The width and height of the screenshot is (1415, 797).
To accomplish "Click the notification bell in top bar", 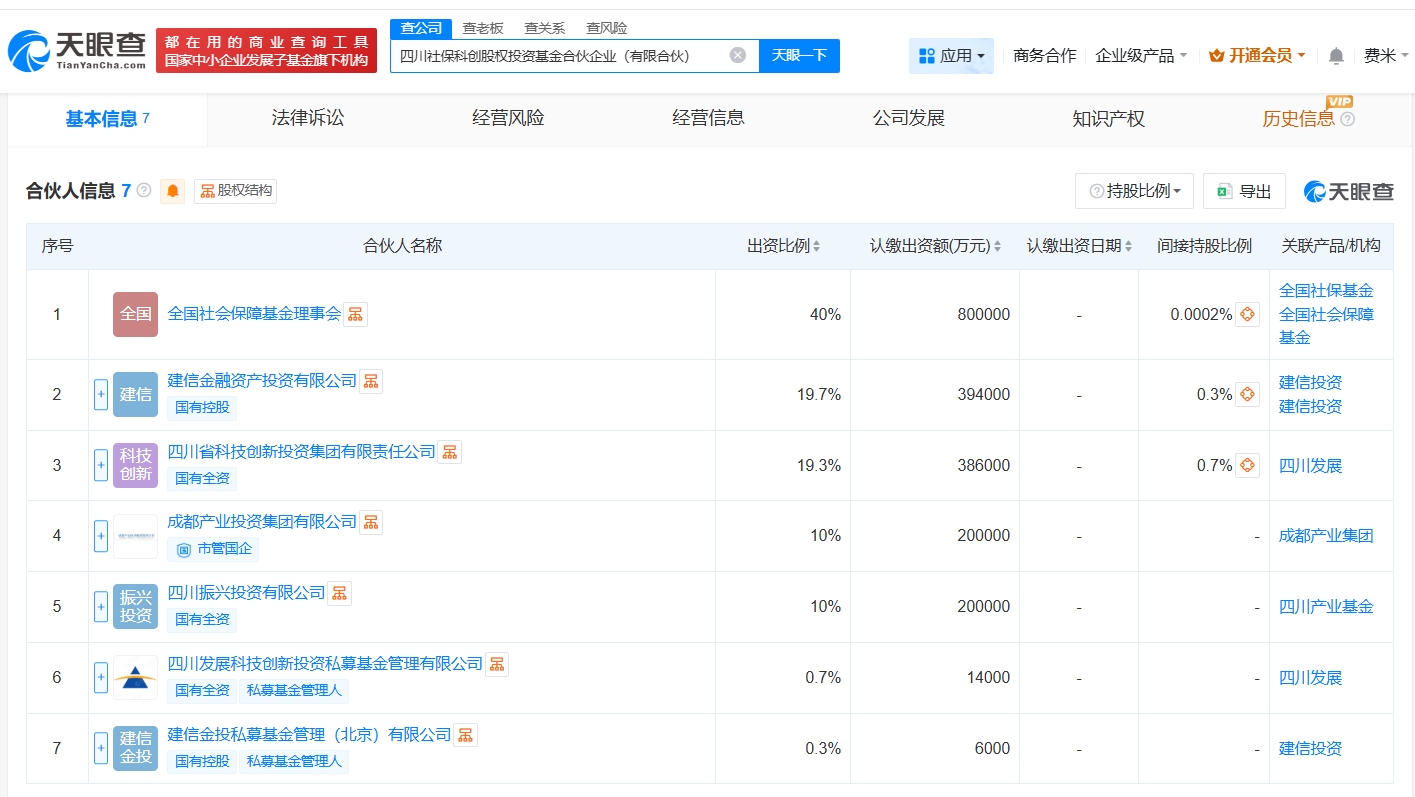I will 1336,56.
